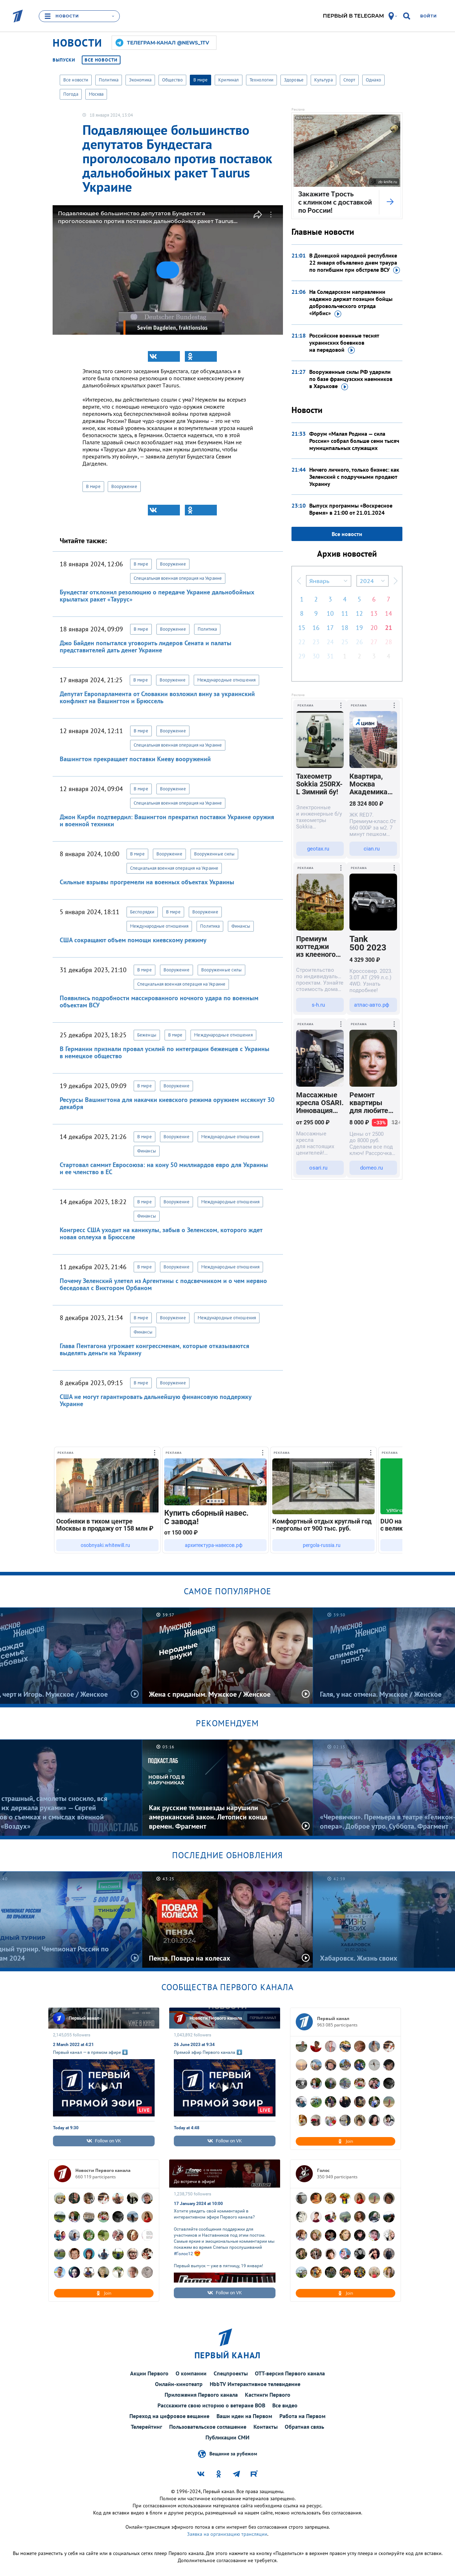This screenshot has height=2576, width=455.
Task: Open the footer link О компании
Action: coord(191,2373)
